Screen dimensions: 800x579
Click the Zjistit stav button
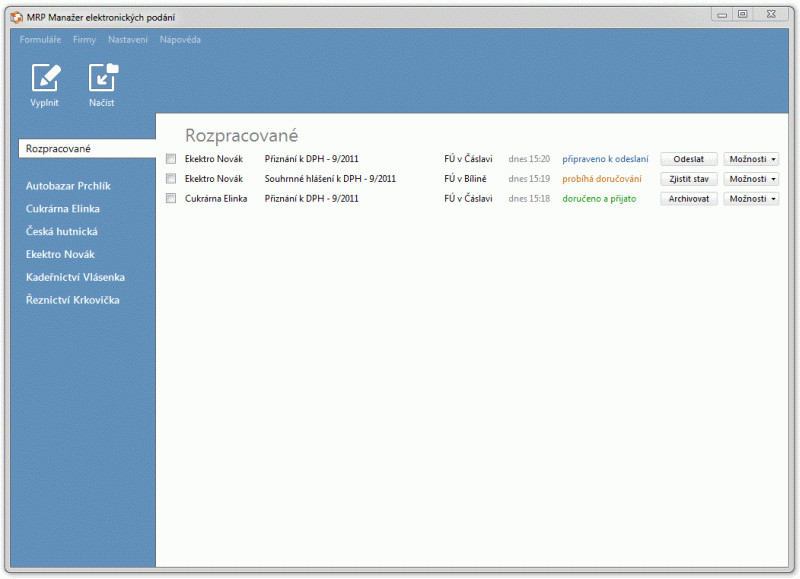click(x=689, y=179)
